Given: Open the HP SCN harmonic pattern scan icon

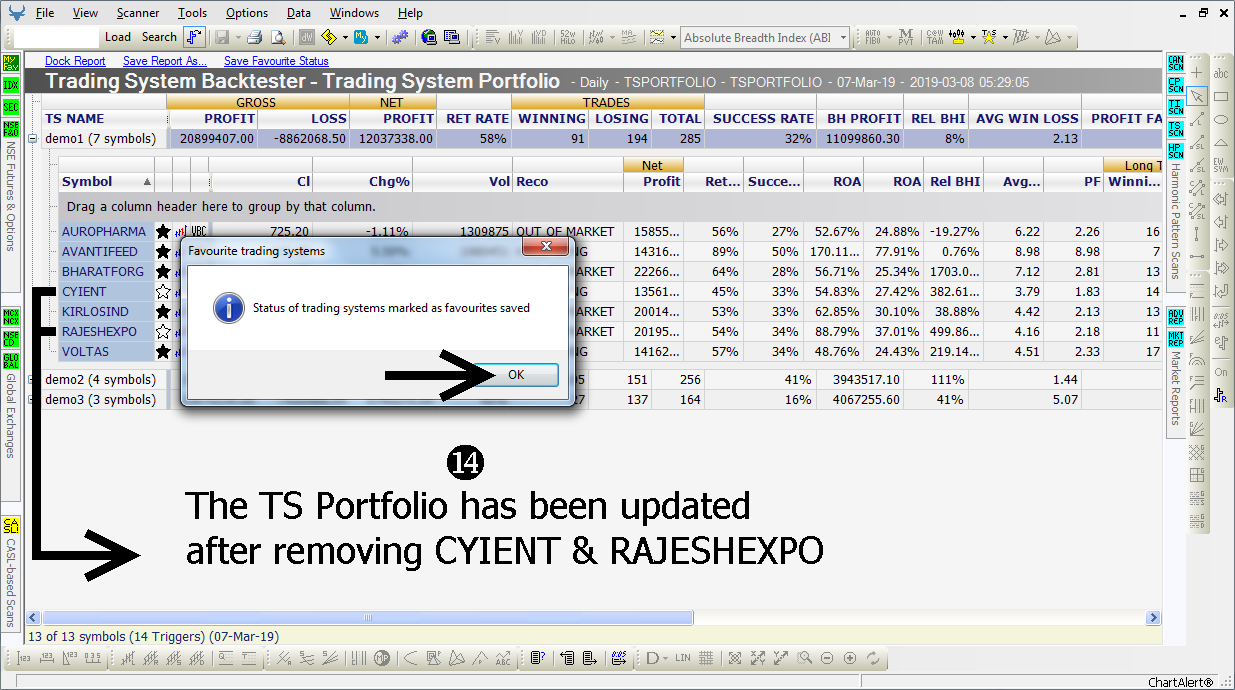Looking at the screenshot, I should click(1176, 151).
